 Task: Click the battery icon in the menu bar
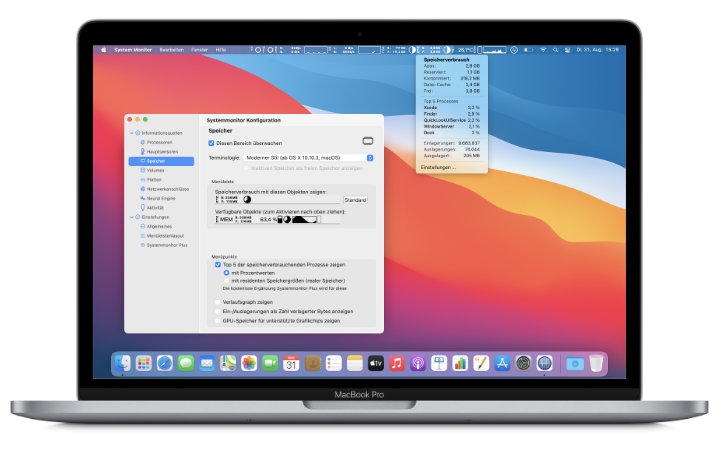point(529,50)
